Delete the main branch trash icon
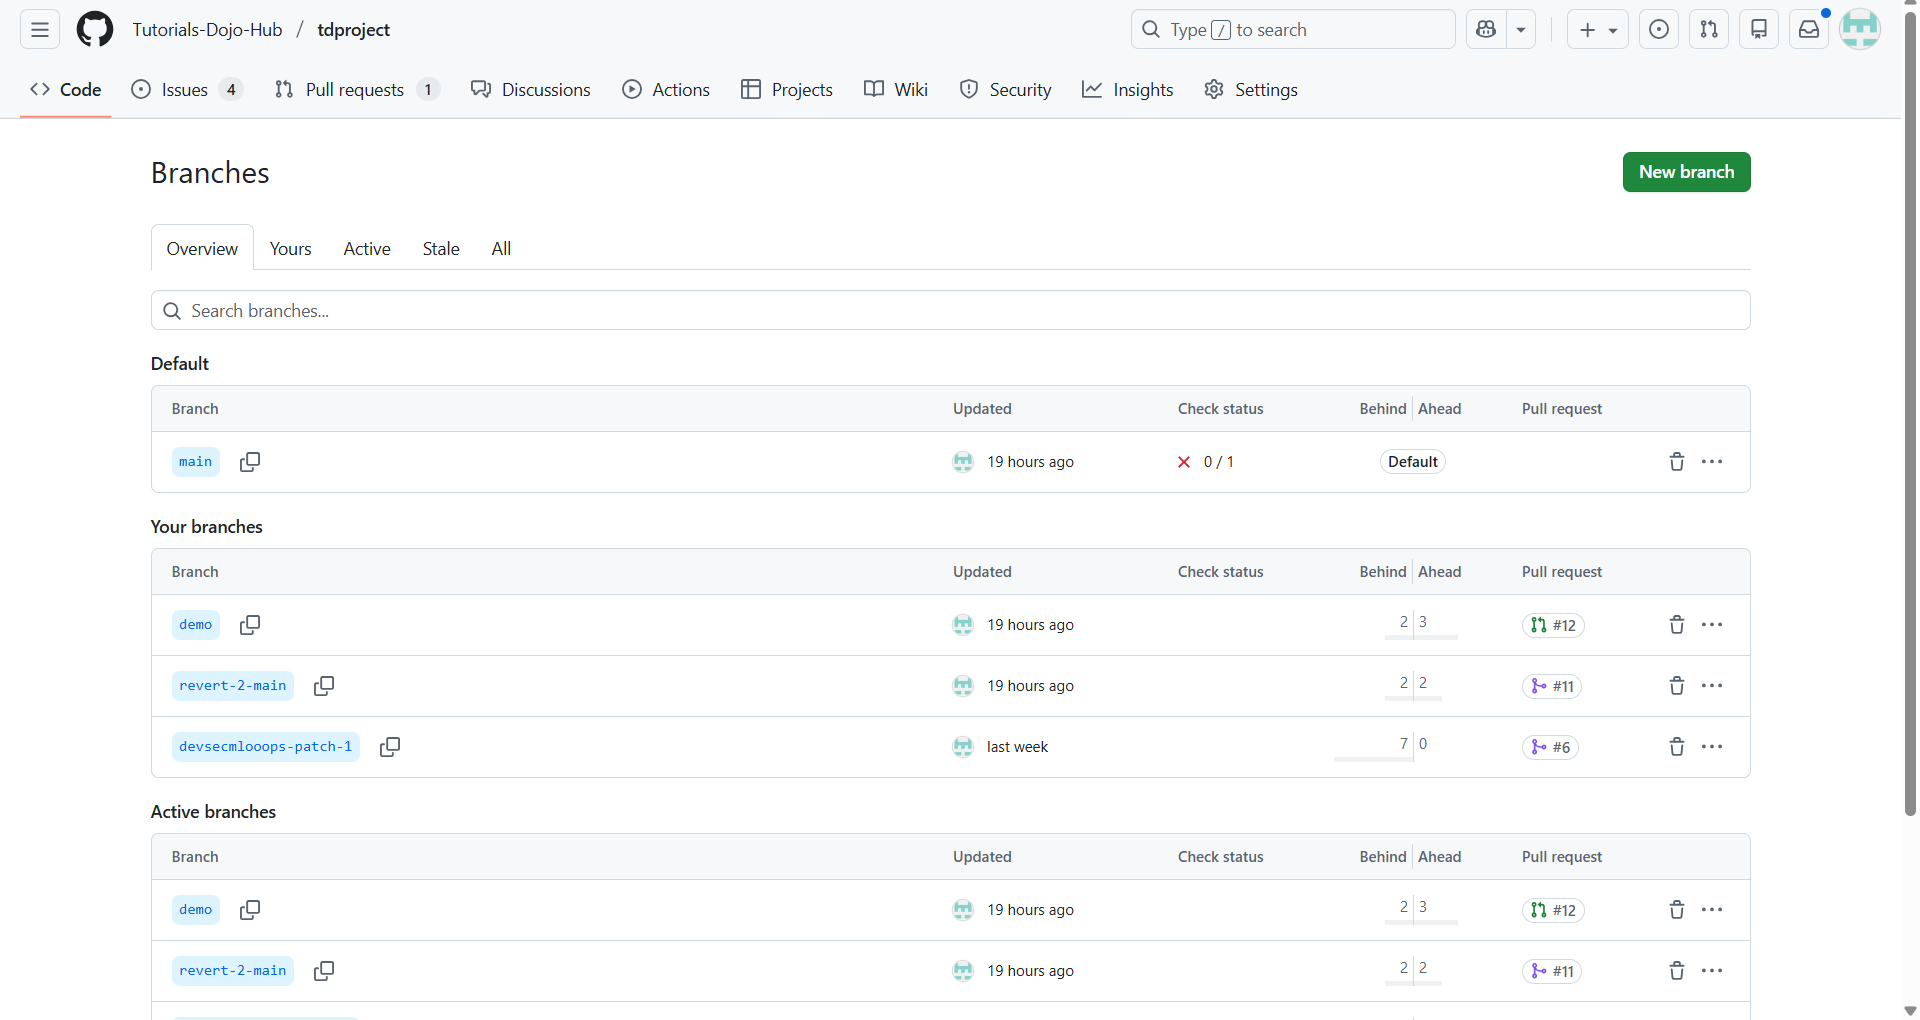The image size is (1920, 1020). [x=1677, y=462]
